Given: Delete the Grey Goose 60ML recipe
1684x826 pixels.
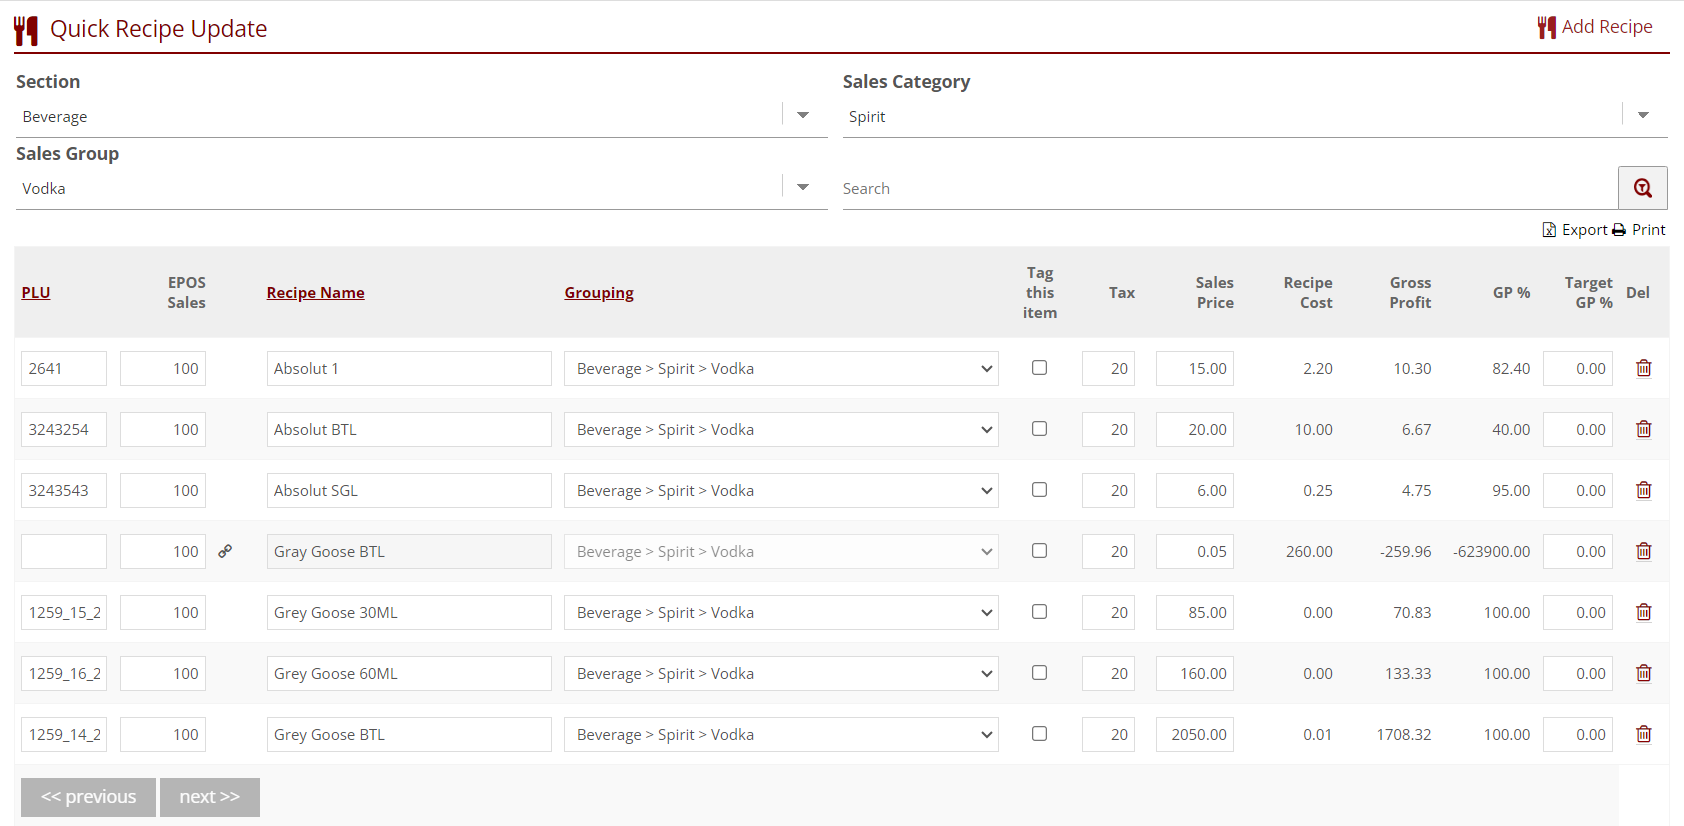Looking at the screenshot, I should tap(1643, 673).
